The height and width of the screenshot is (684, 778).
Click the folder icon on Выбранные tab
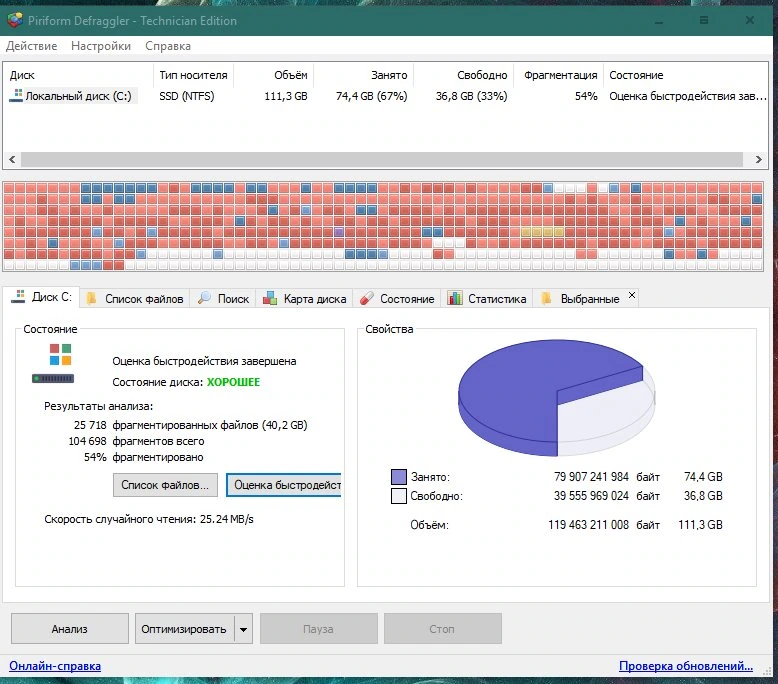point(546,298)
